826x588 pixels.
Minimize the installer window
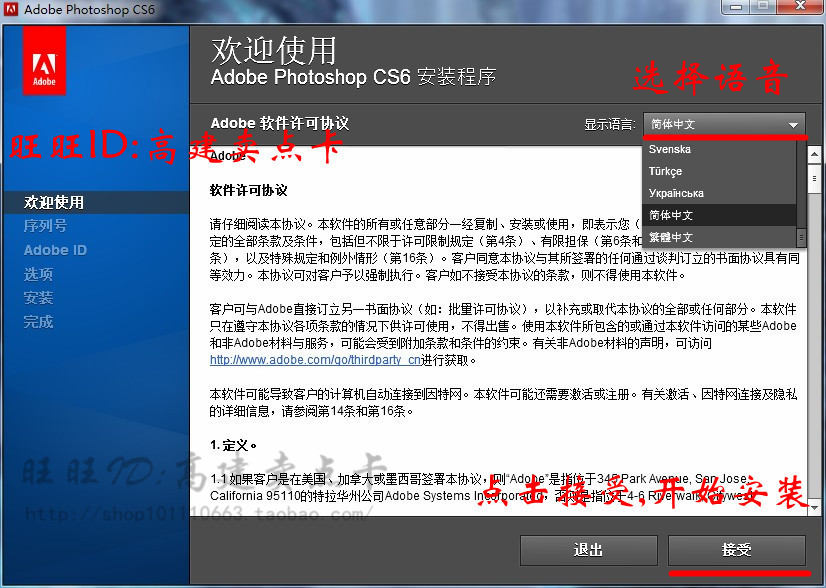click(736, 7)
